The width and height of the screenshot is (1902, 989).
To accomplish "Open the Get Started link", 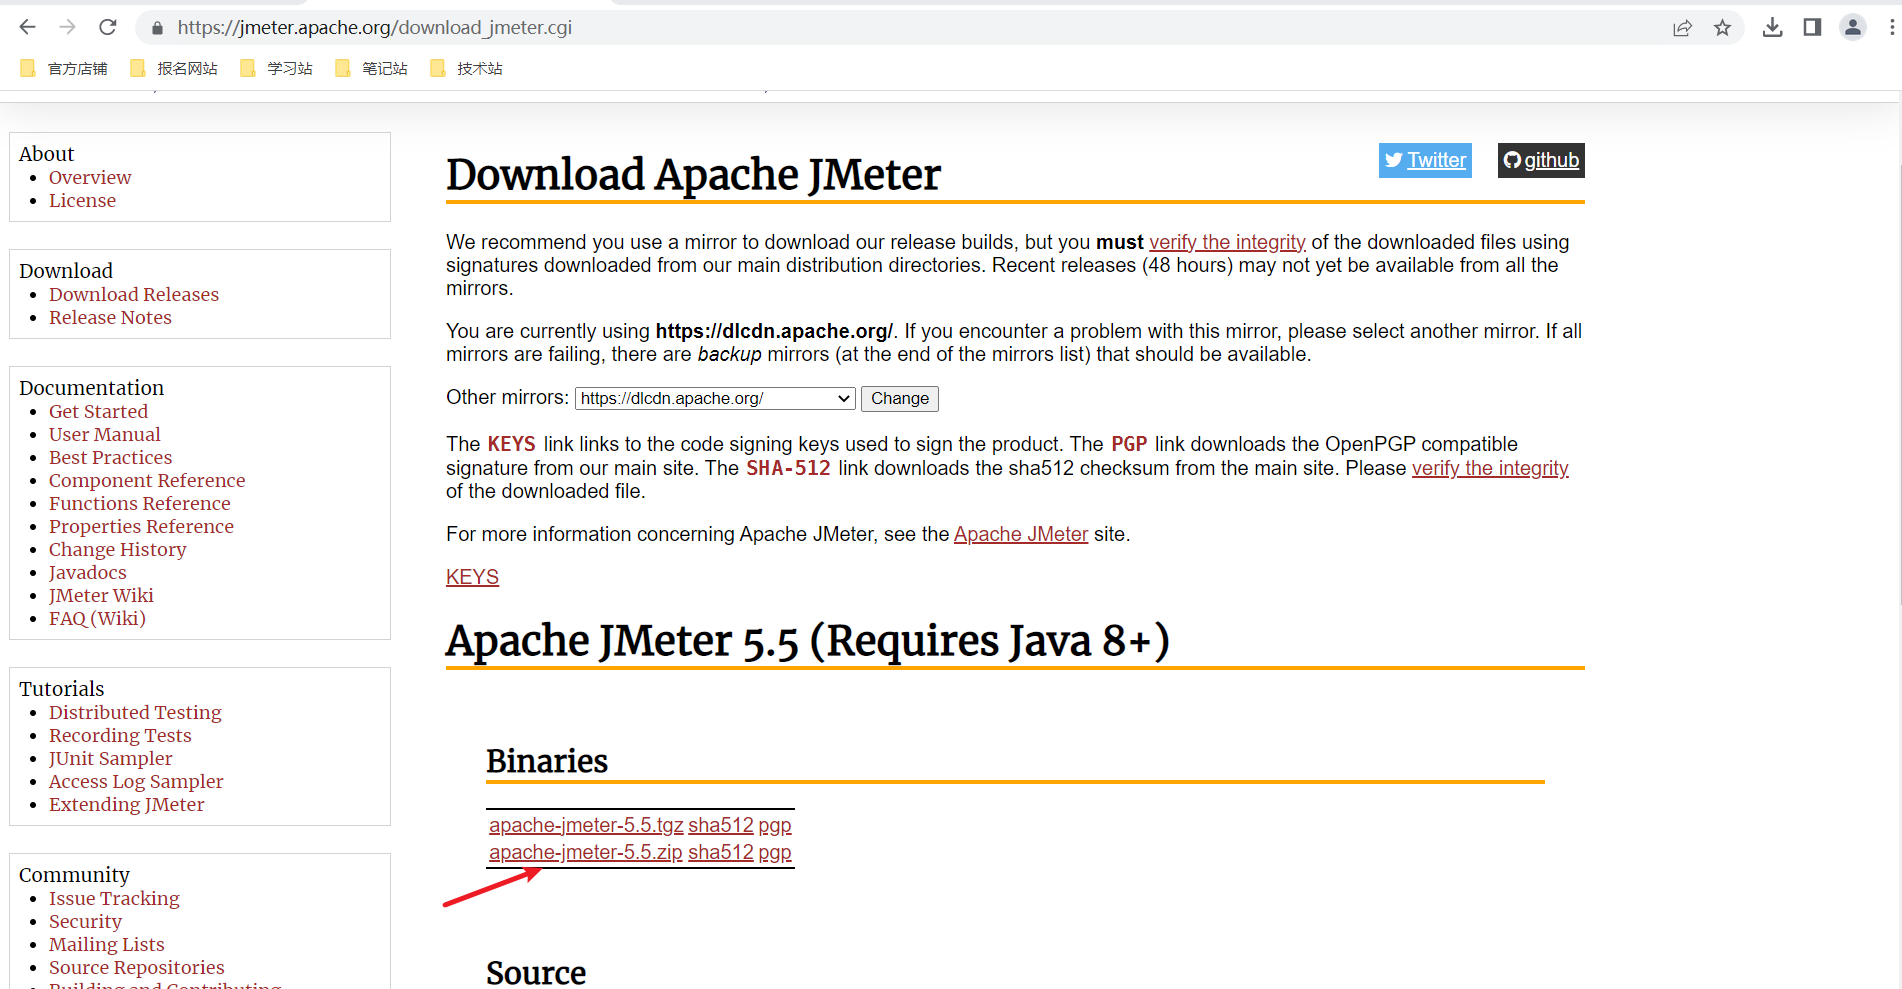I will pyautogui.click(x=98, y=411).
